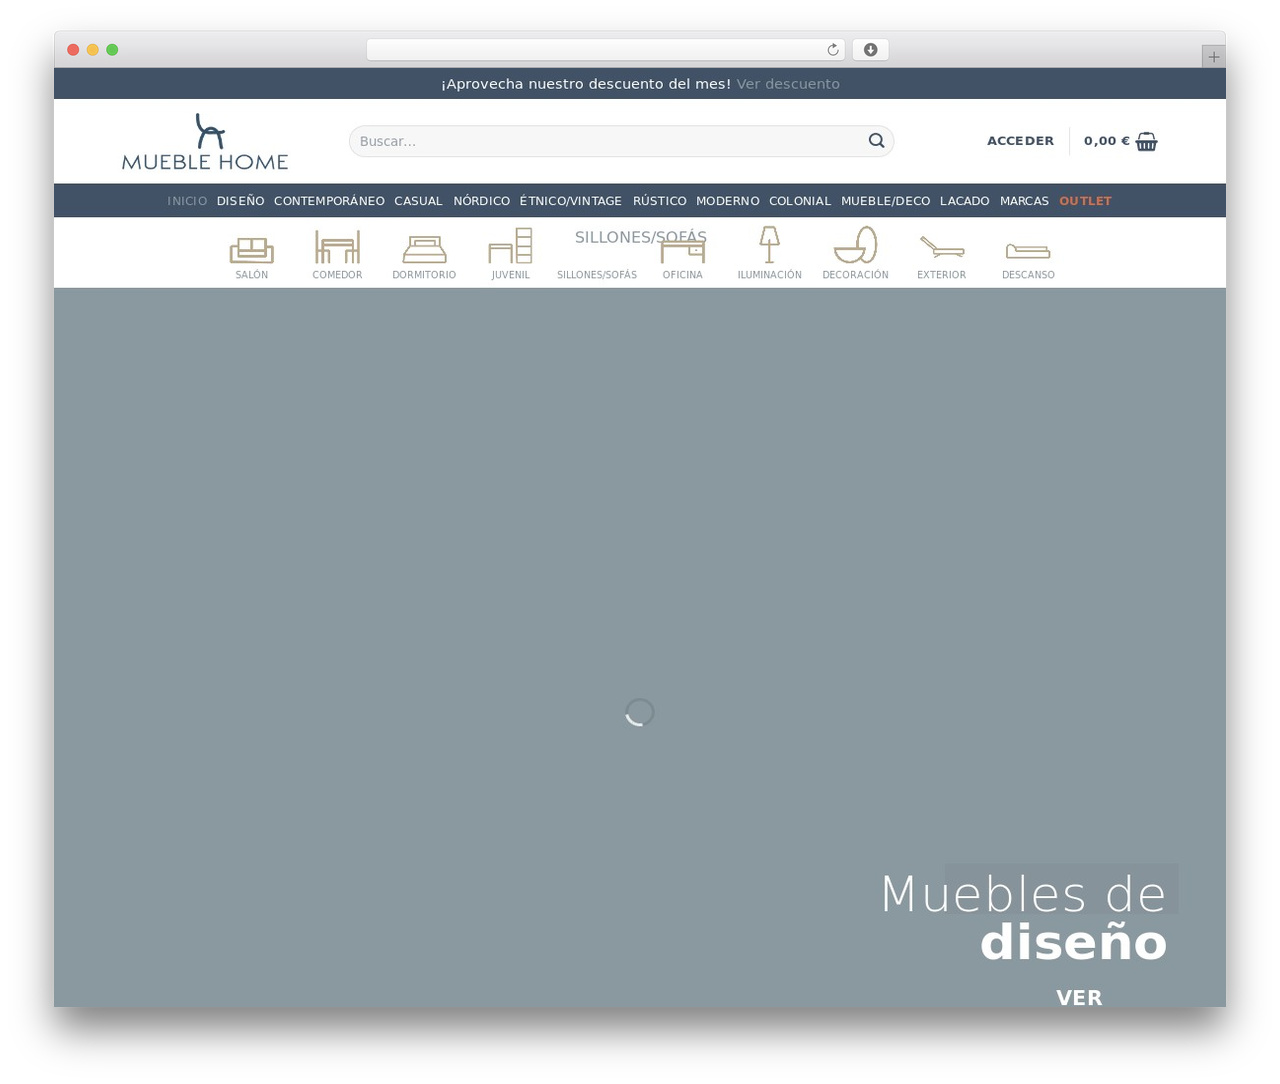Screen dimensions: 1280x1084
Task: Open the MODERNO menu item
Action: (727, 201)
